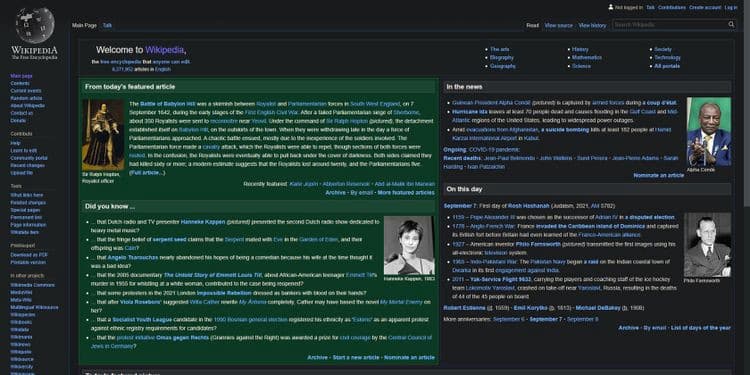Open the Science portal link
Screen dimensions: 750x375
pos(581,66)
